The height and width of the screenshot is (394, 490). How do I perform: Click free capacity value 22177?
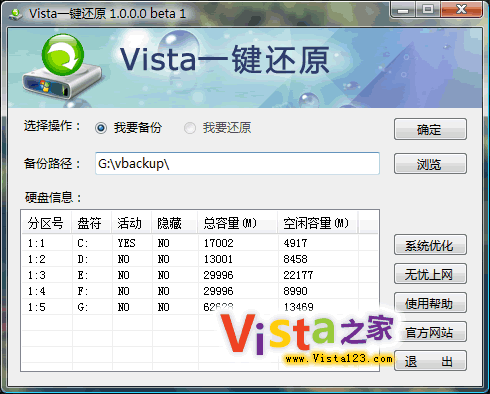(x=298, y=275)
